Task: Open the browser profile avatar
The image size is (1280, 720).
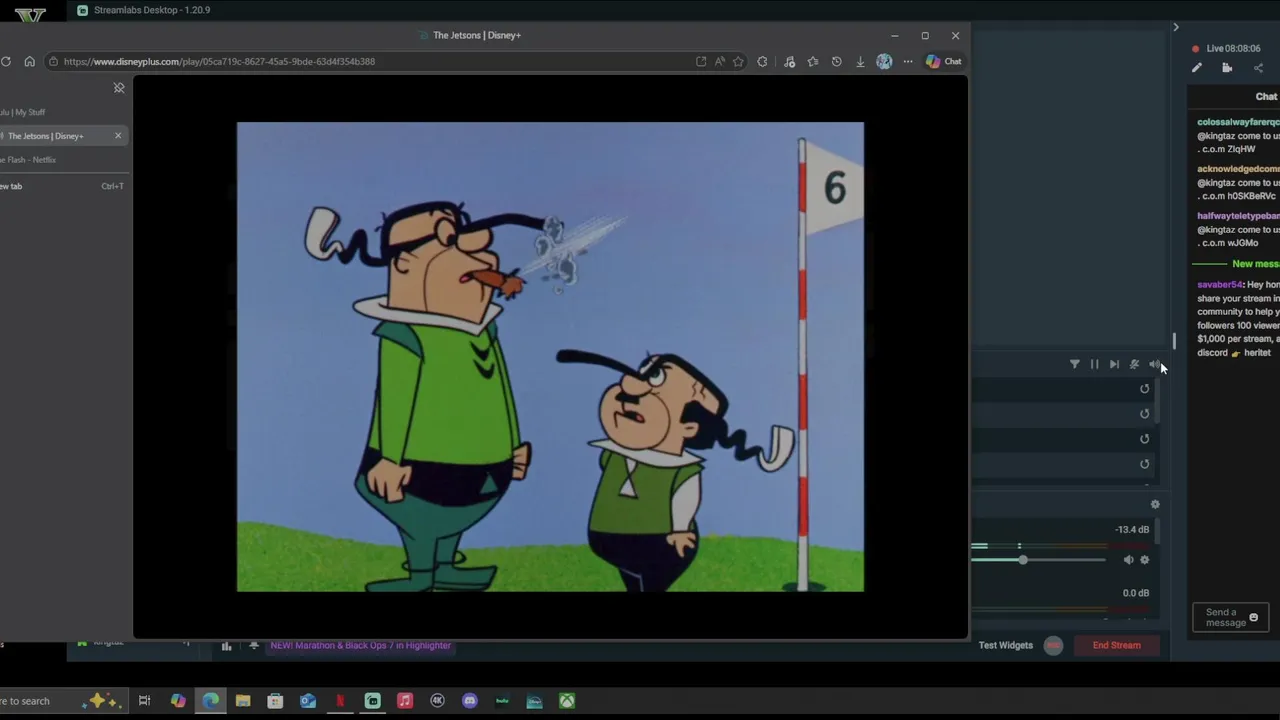Action: pyautogui.click(x=884, y=62)
